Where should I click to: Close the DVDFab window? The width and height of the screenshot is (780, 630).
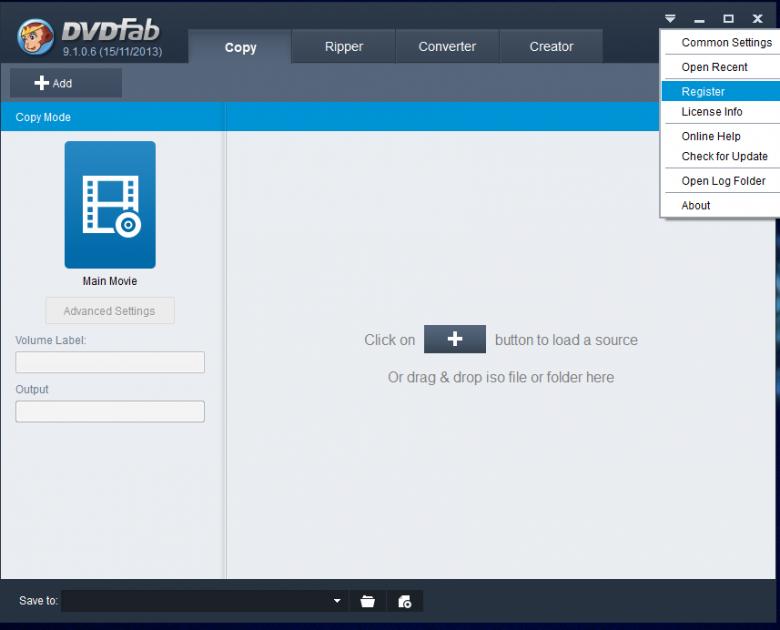(758, 19)
